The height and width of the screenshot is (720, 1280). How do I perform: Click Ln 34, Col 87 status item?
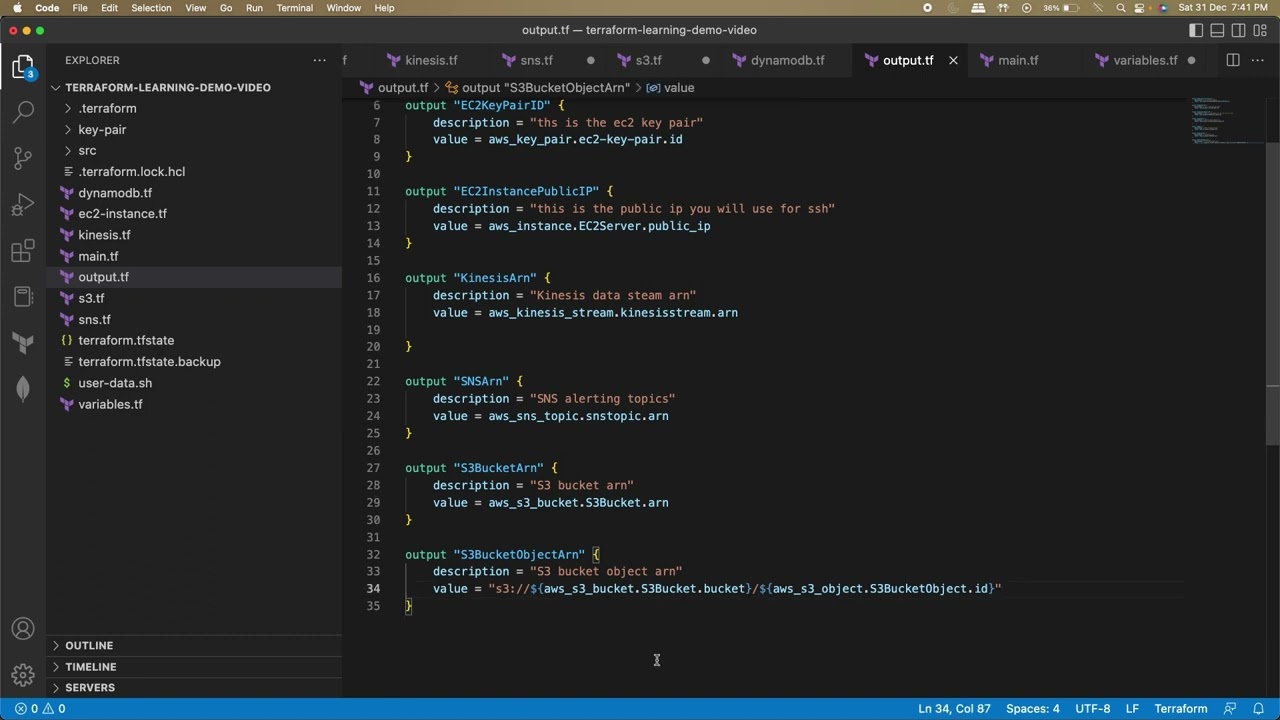click(954, 708)
